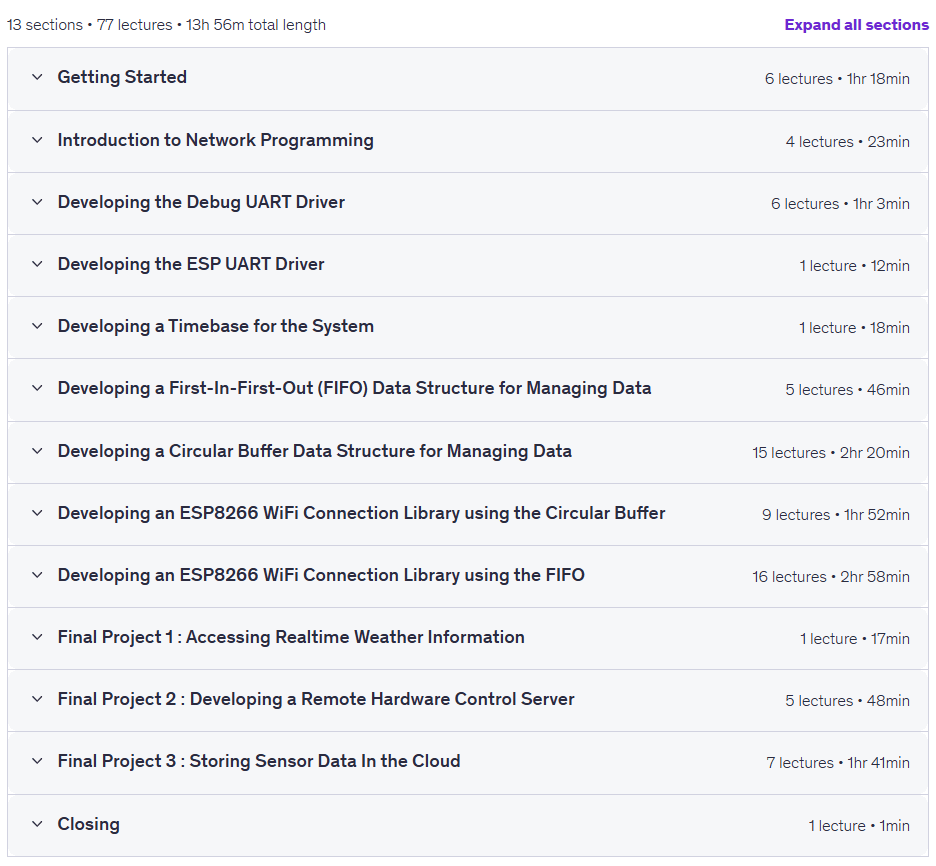The width and height of the screenshot is (936, 866).
Task: Expand the Closing section chevron
Action: (x=37, y=824)
